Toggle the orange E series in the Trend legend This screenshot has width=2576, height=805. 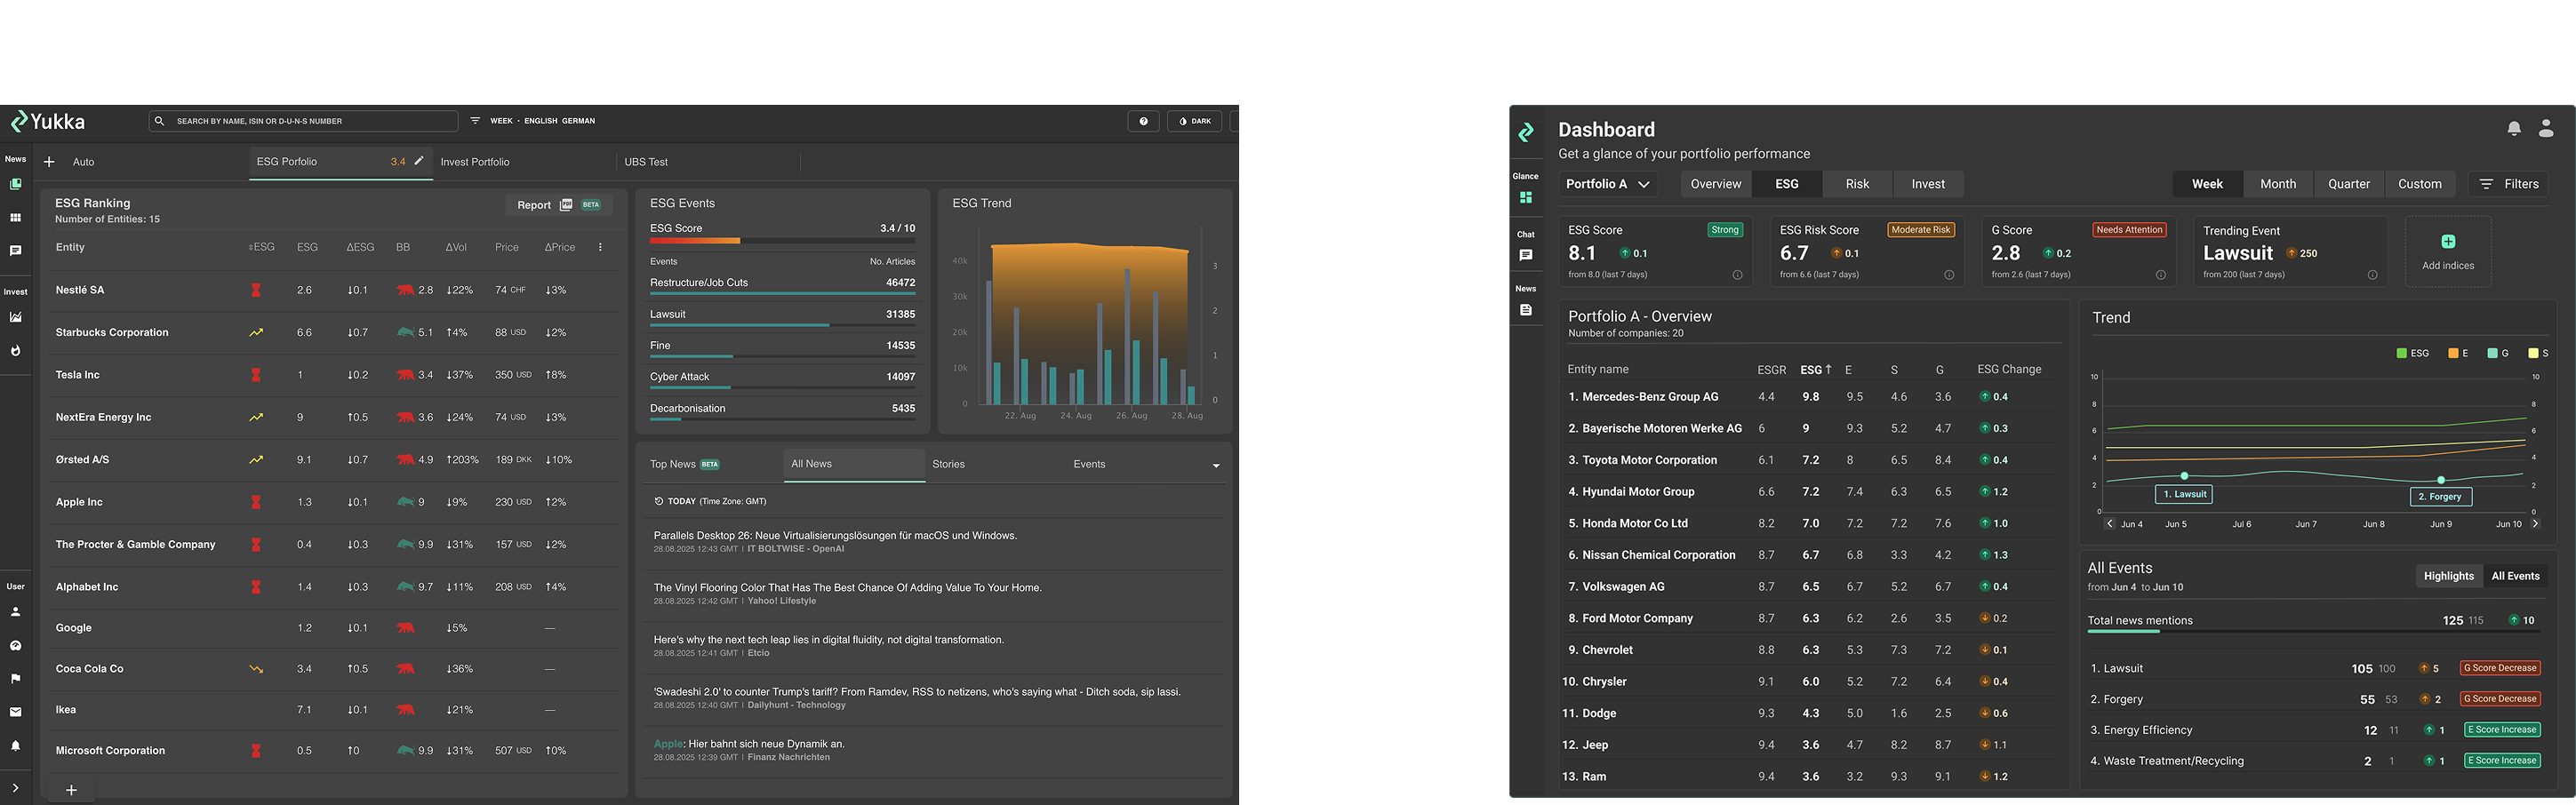click(x=2458, y=353)
